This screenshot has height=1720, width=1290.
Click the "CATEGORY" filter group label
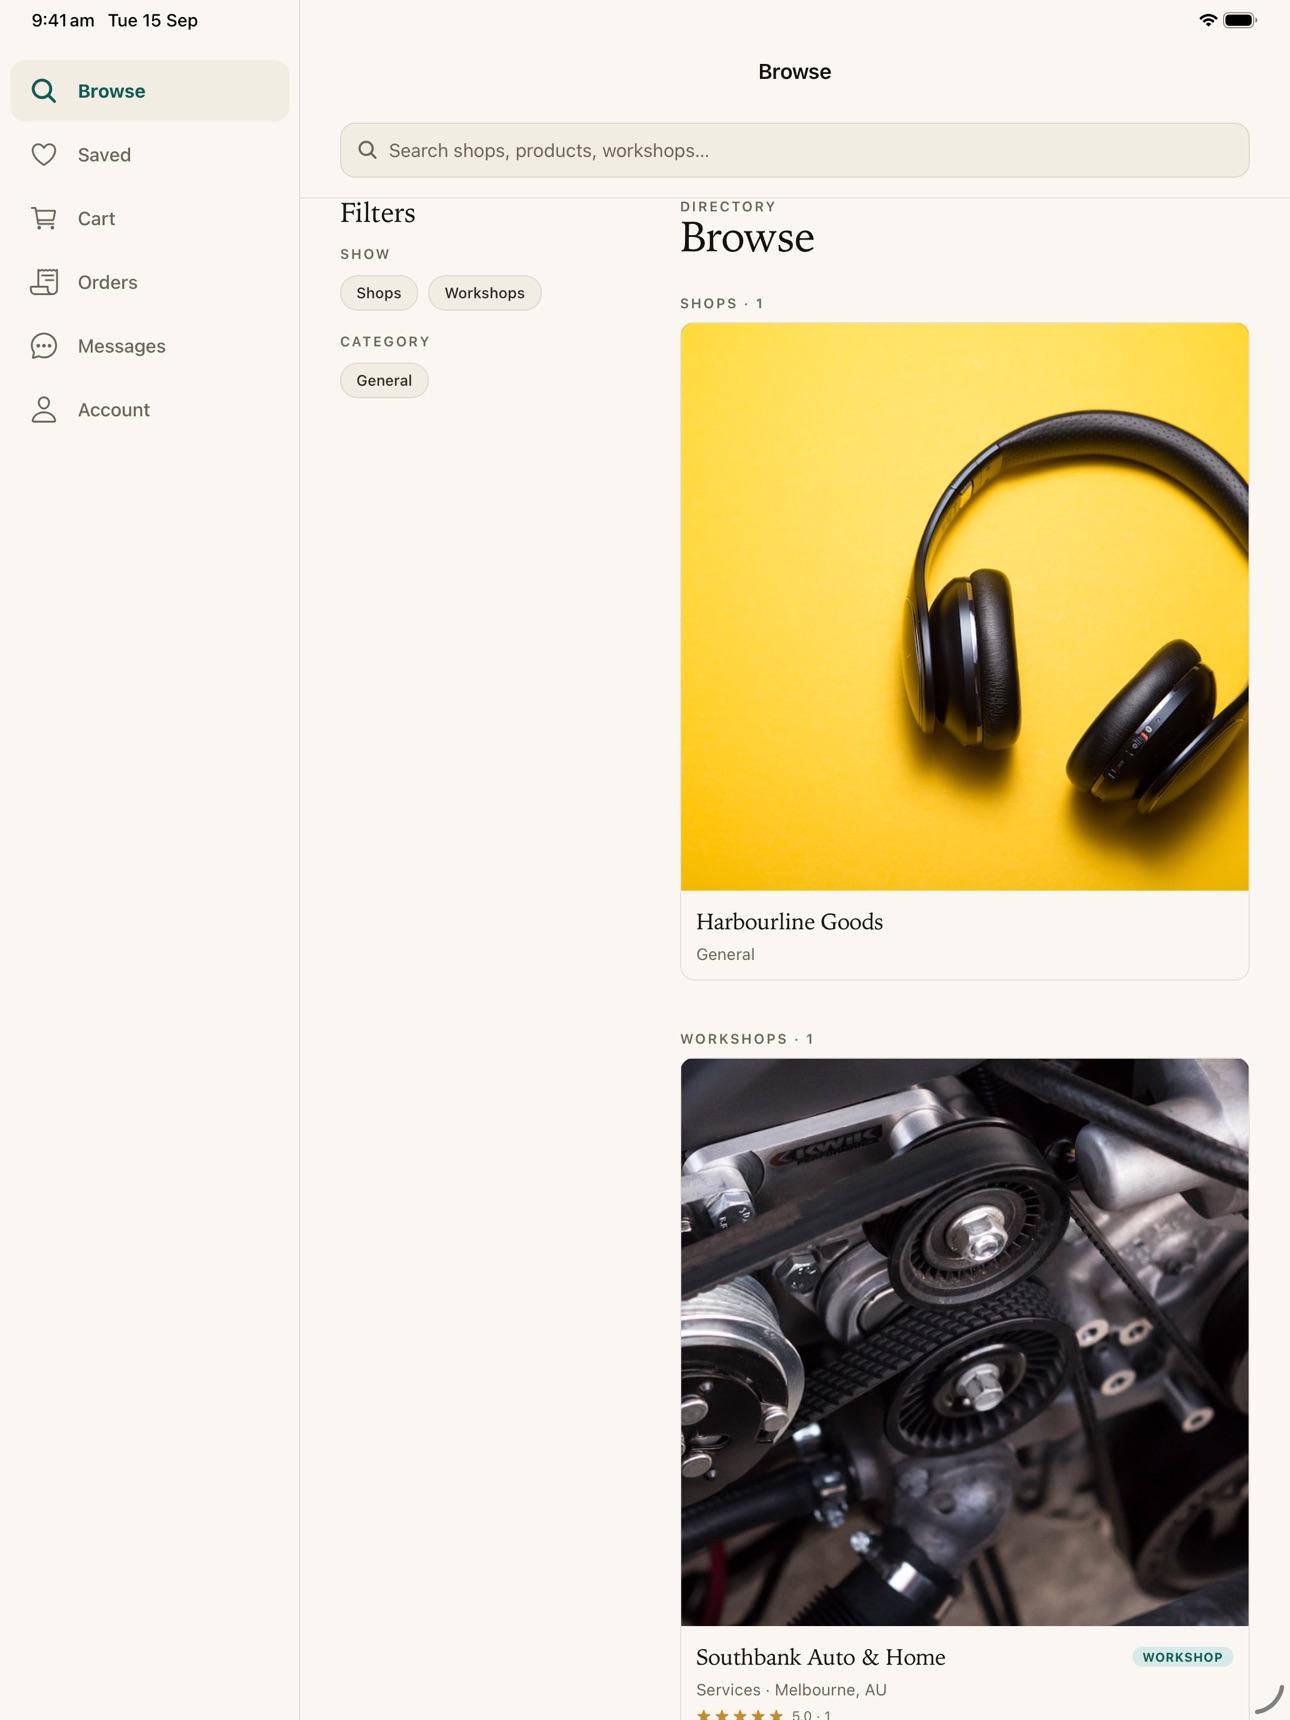(385, 342)
